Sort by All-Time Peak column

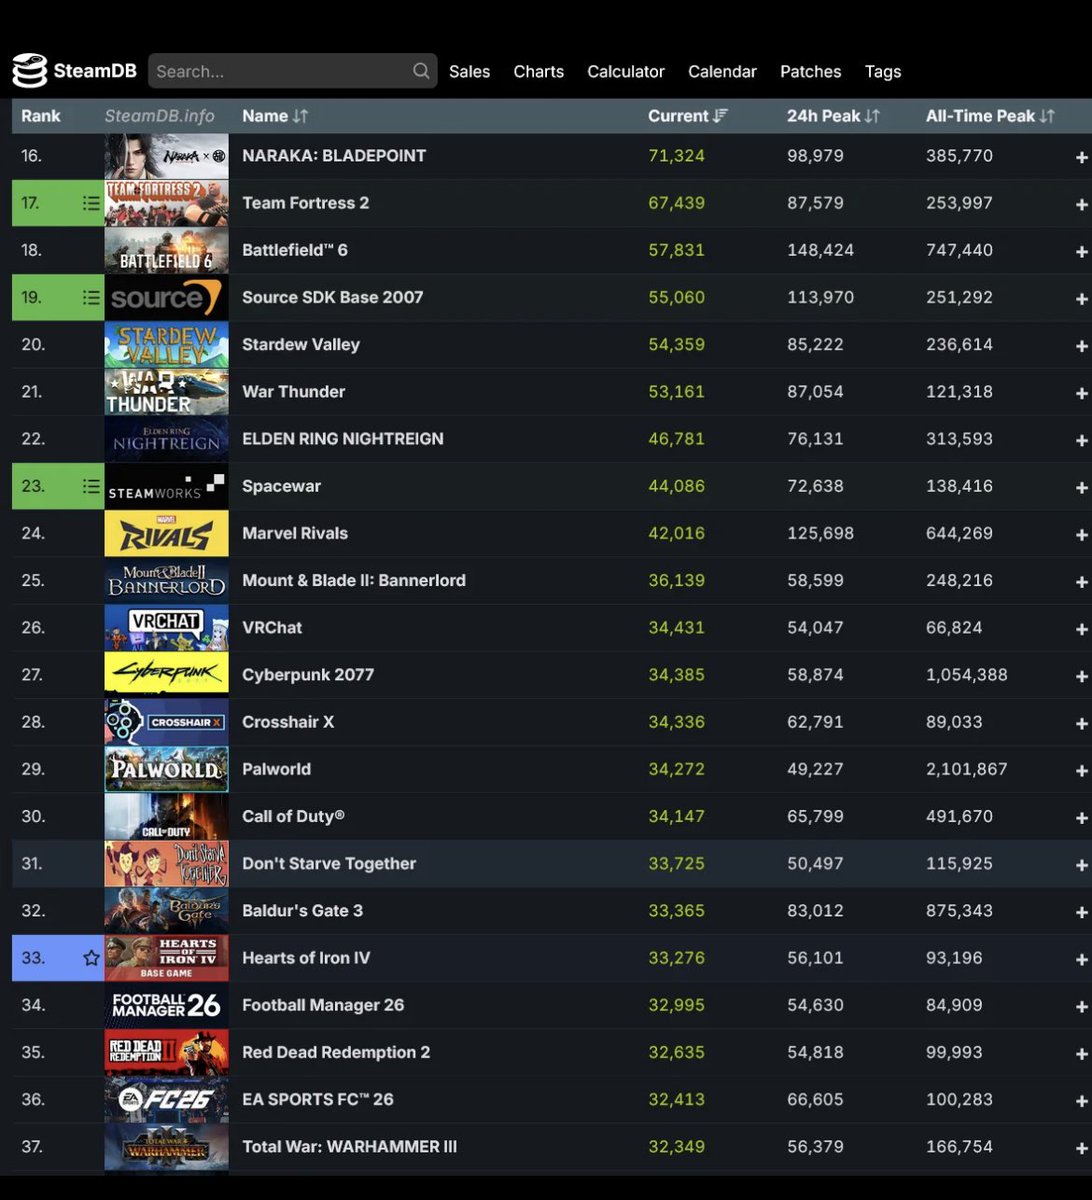(x=990, y=116)
